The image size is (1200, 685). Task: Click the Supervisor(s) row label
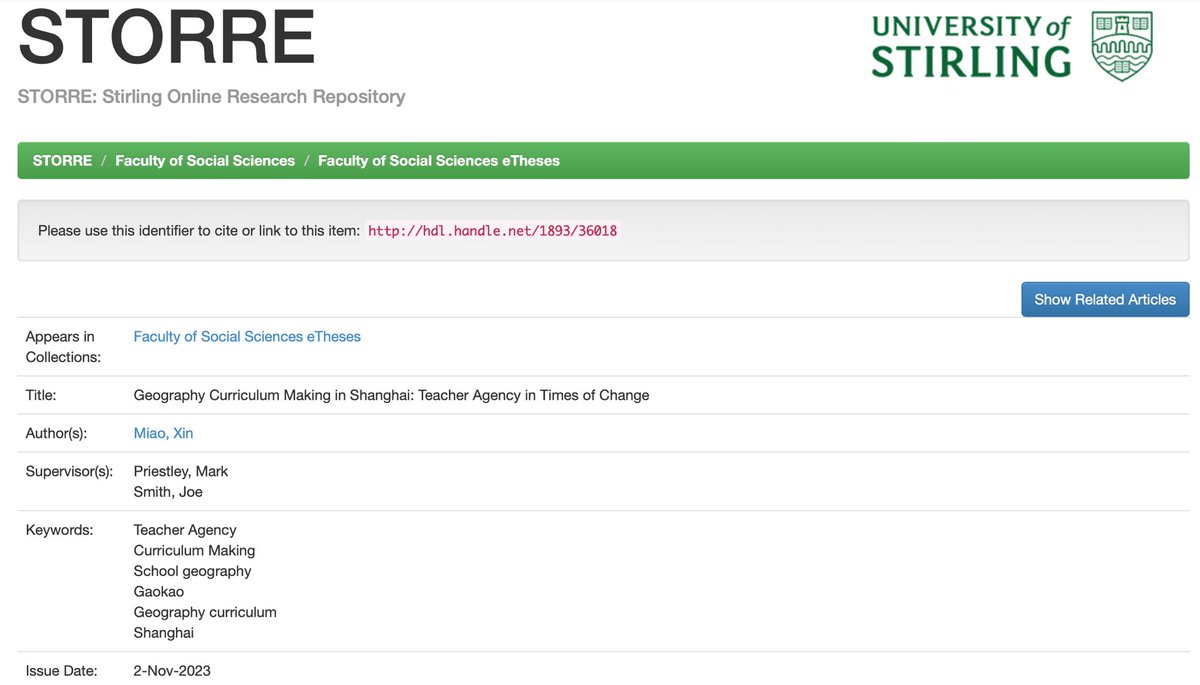click(69, 471)
